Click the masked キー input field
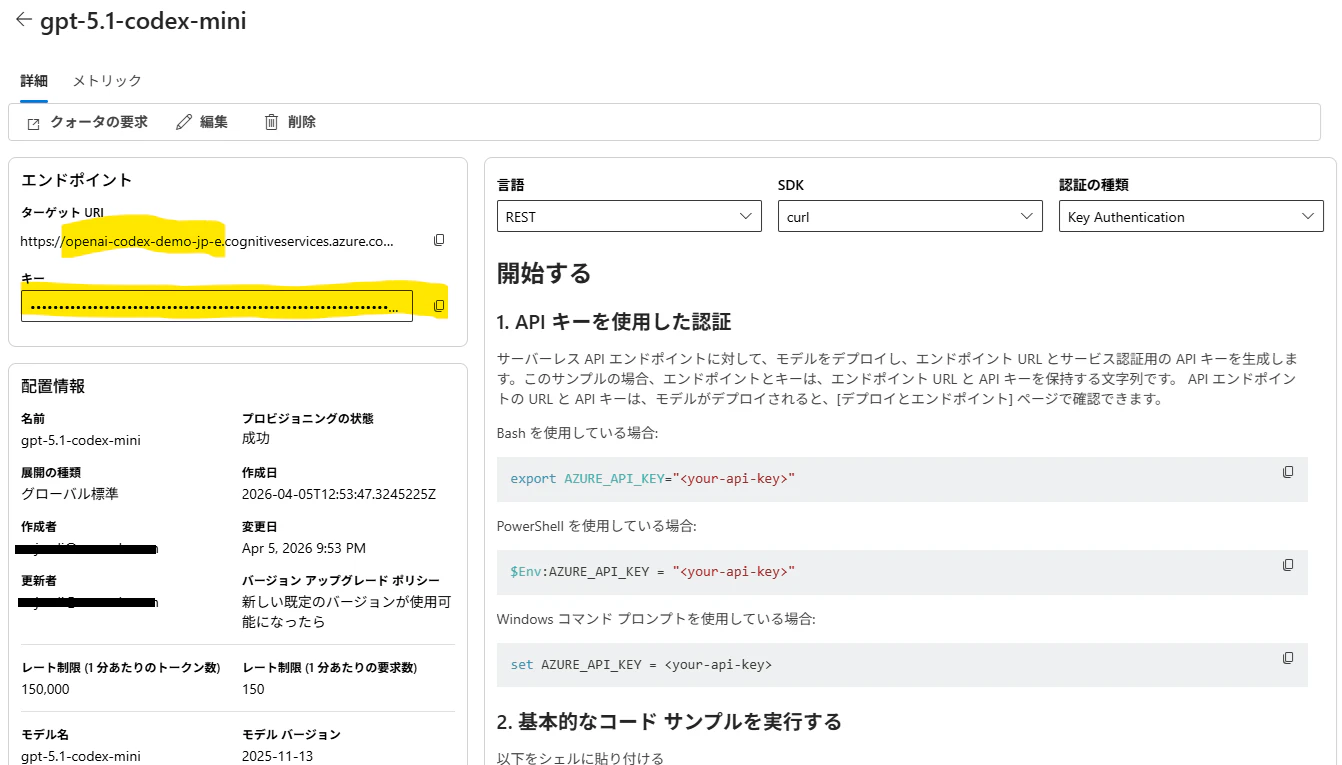Screen dimensions: 1342x765 [217, 306]
